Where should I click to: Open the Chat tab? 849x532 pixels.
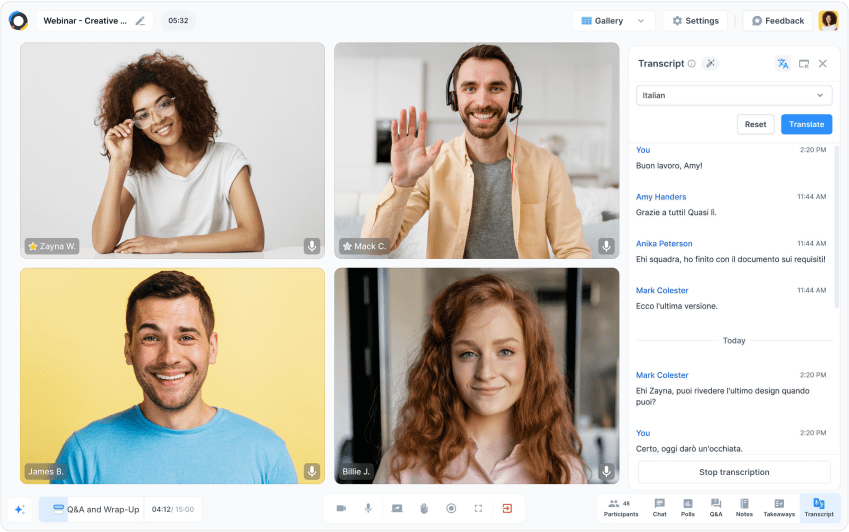[x=659, y=508]
